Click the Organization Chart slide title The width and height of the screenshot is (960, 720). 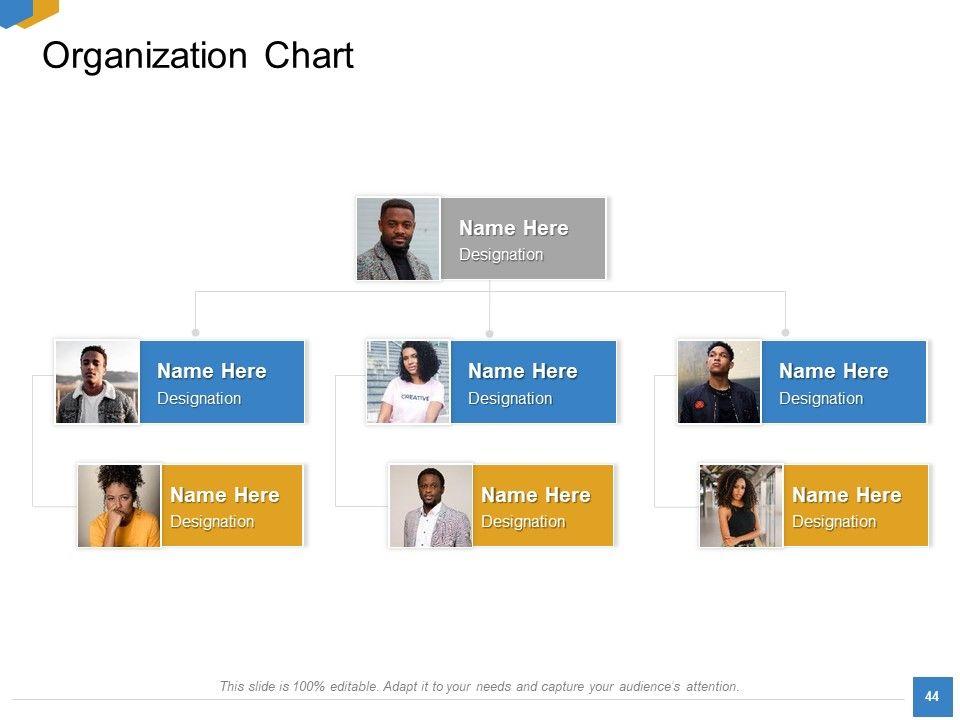[198, 56]
